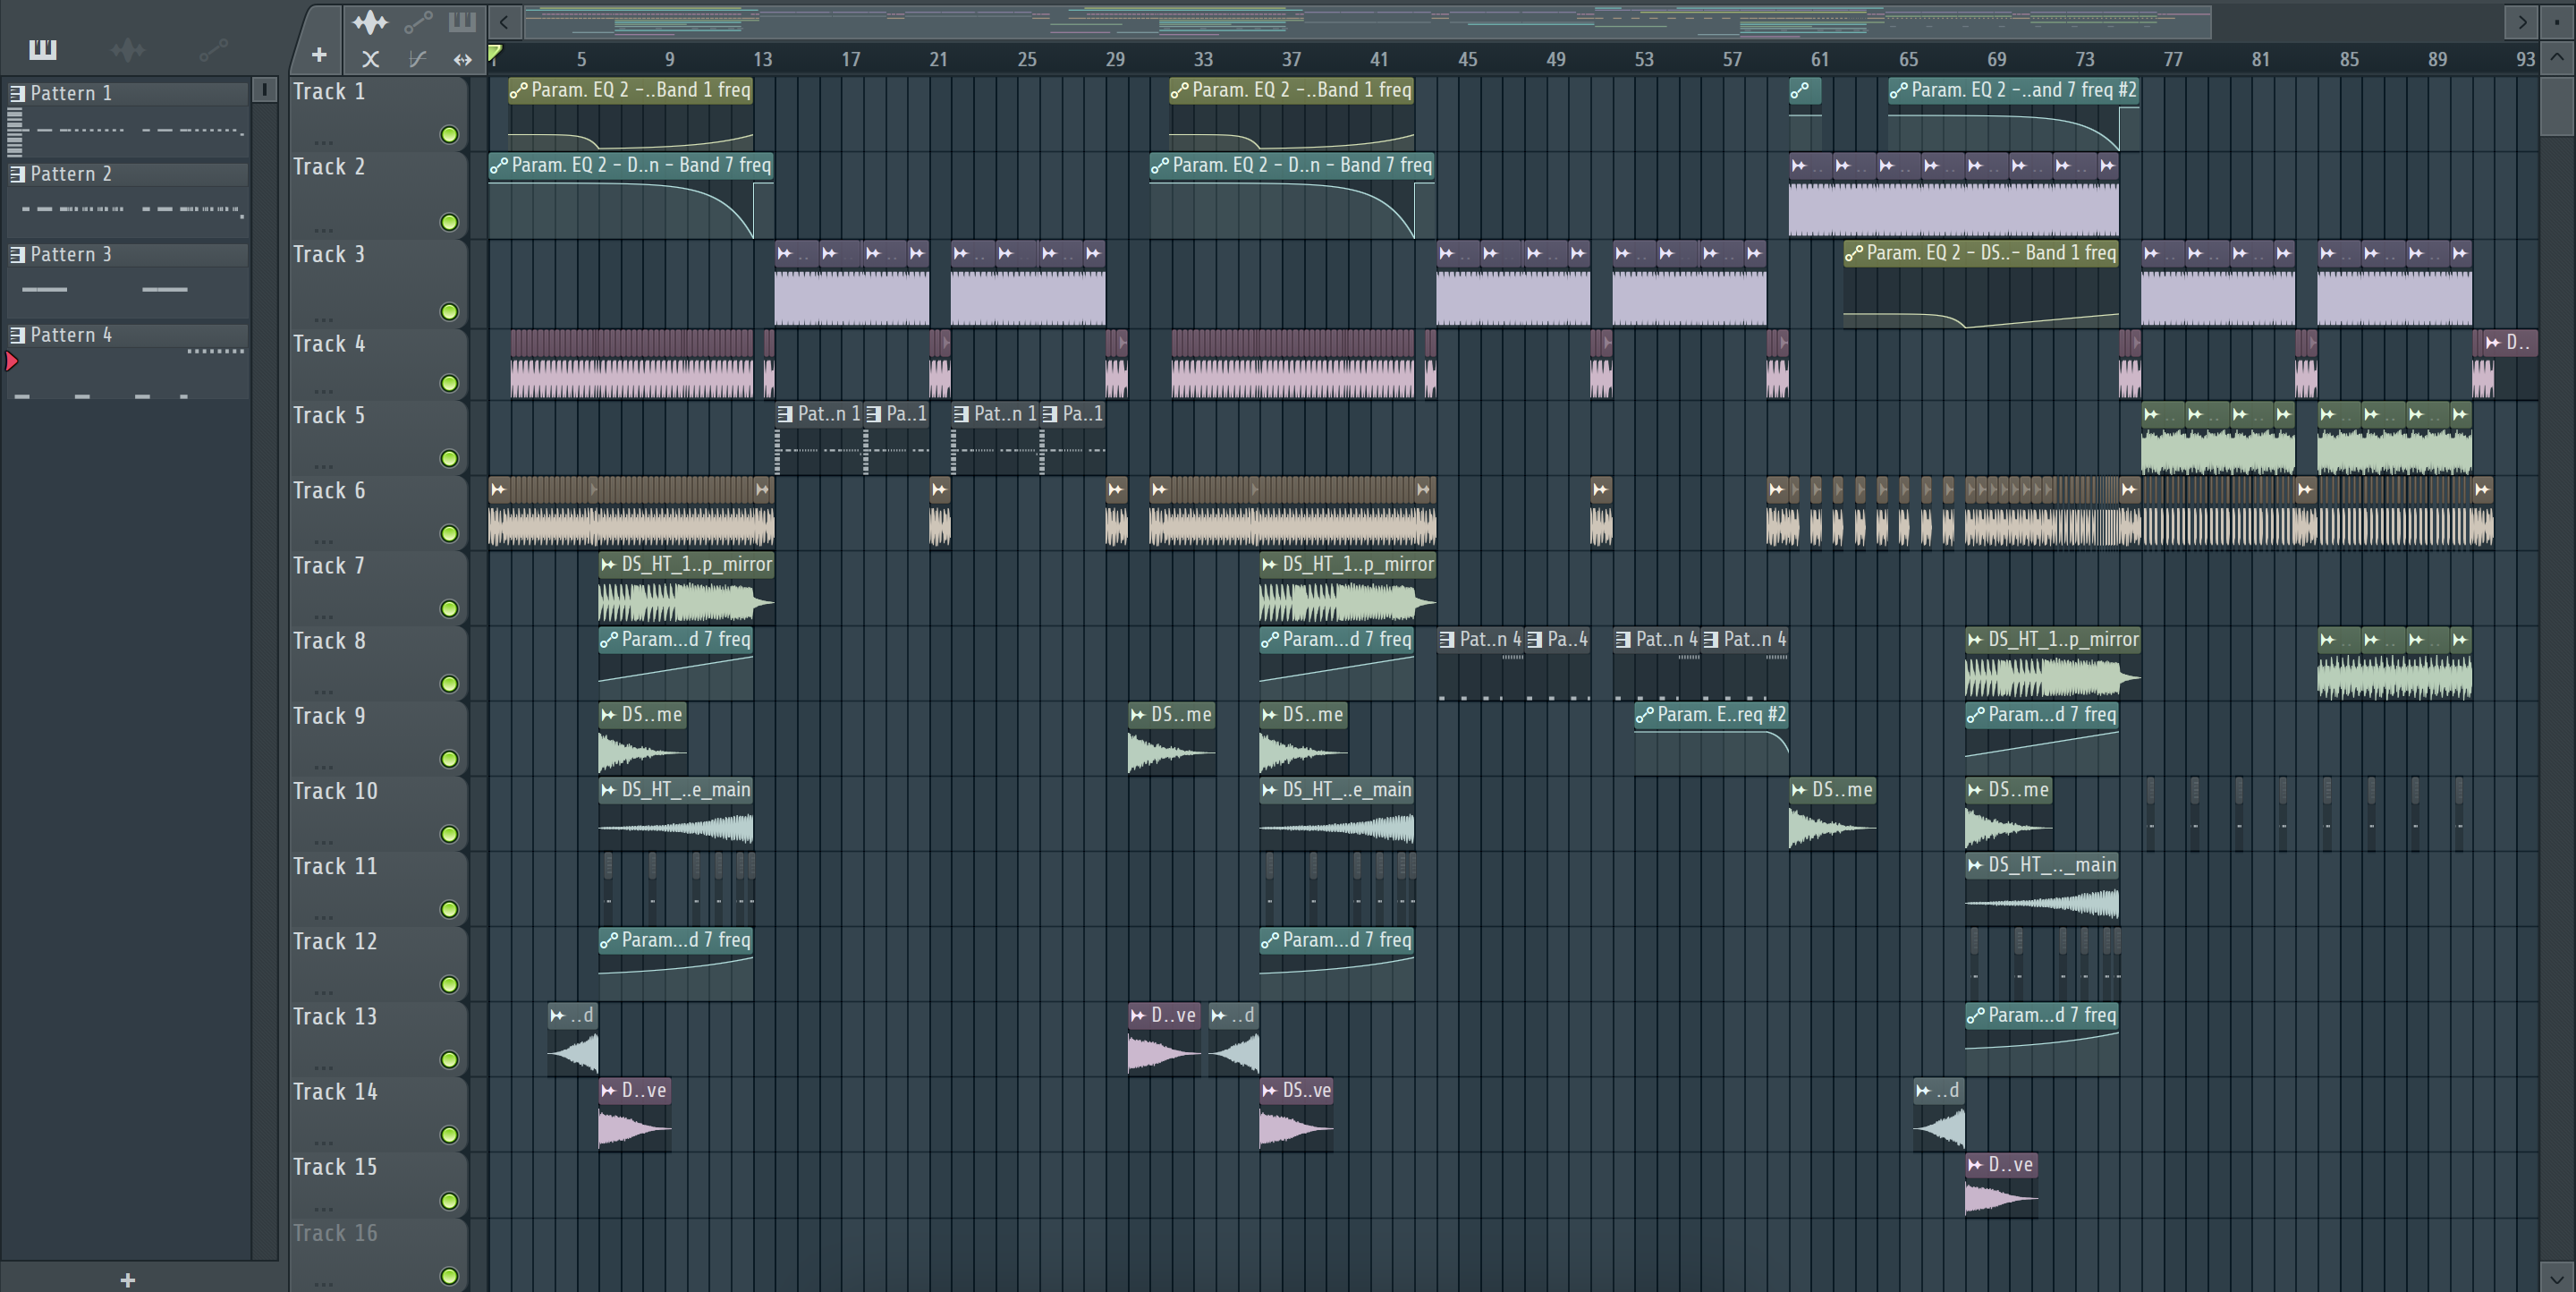
Task: Click the right arrow beside the overview
Action: coord(2522,21)
